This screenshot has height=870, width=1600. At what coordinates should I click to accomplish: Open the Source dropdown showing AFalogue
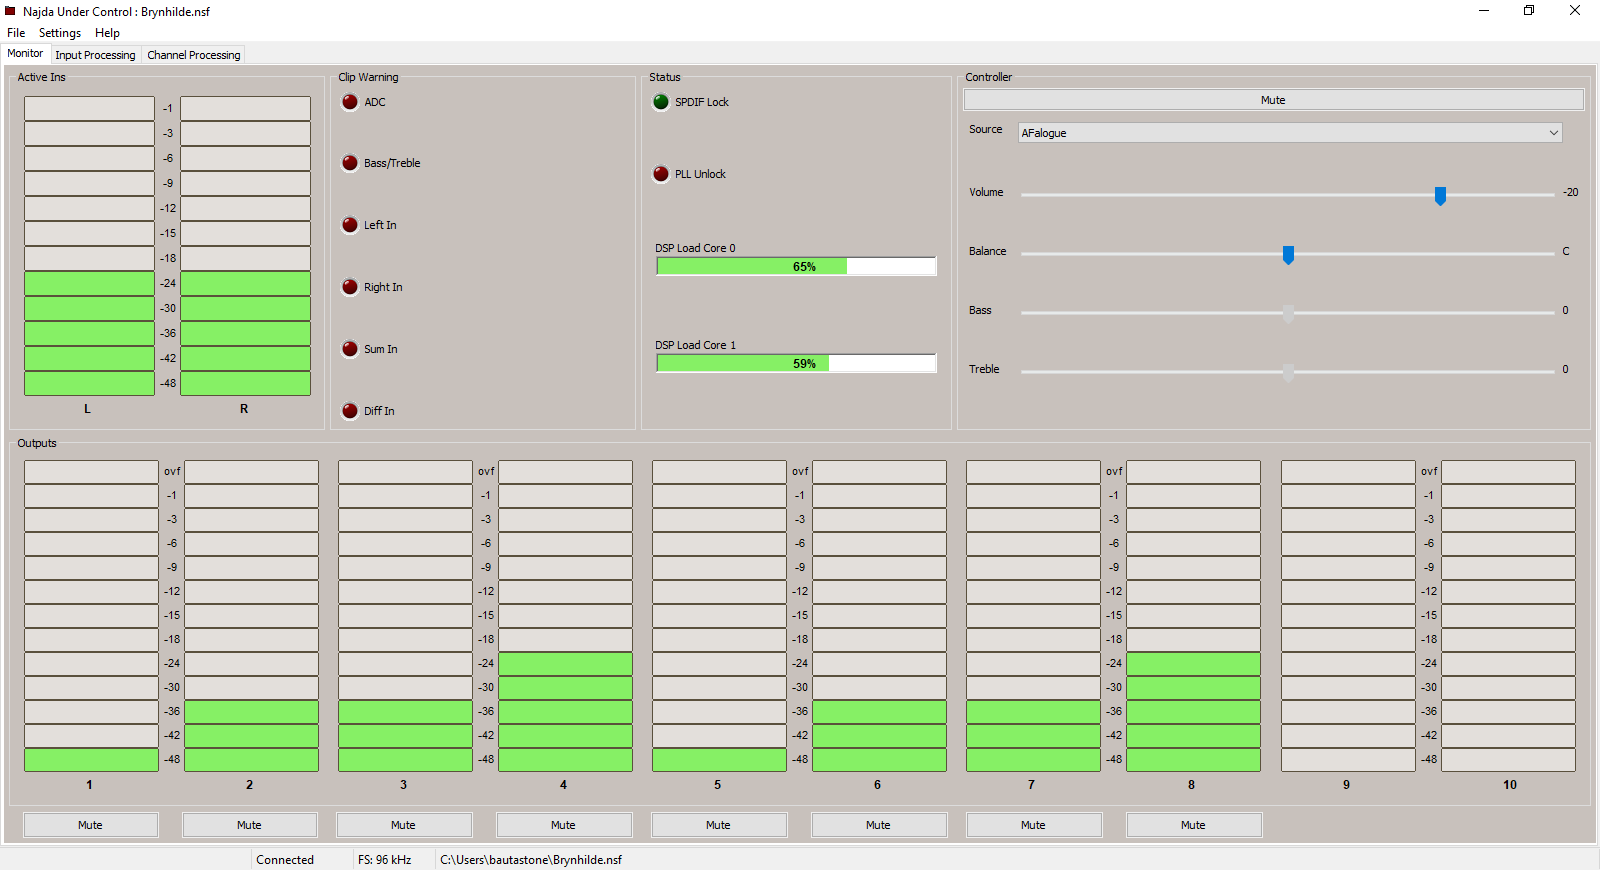[x=1289, y=133]
